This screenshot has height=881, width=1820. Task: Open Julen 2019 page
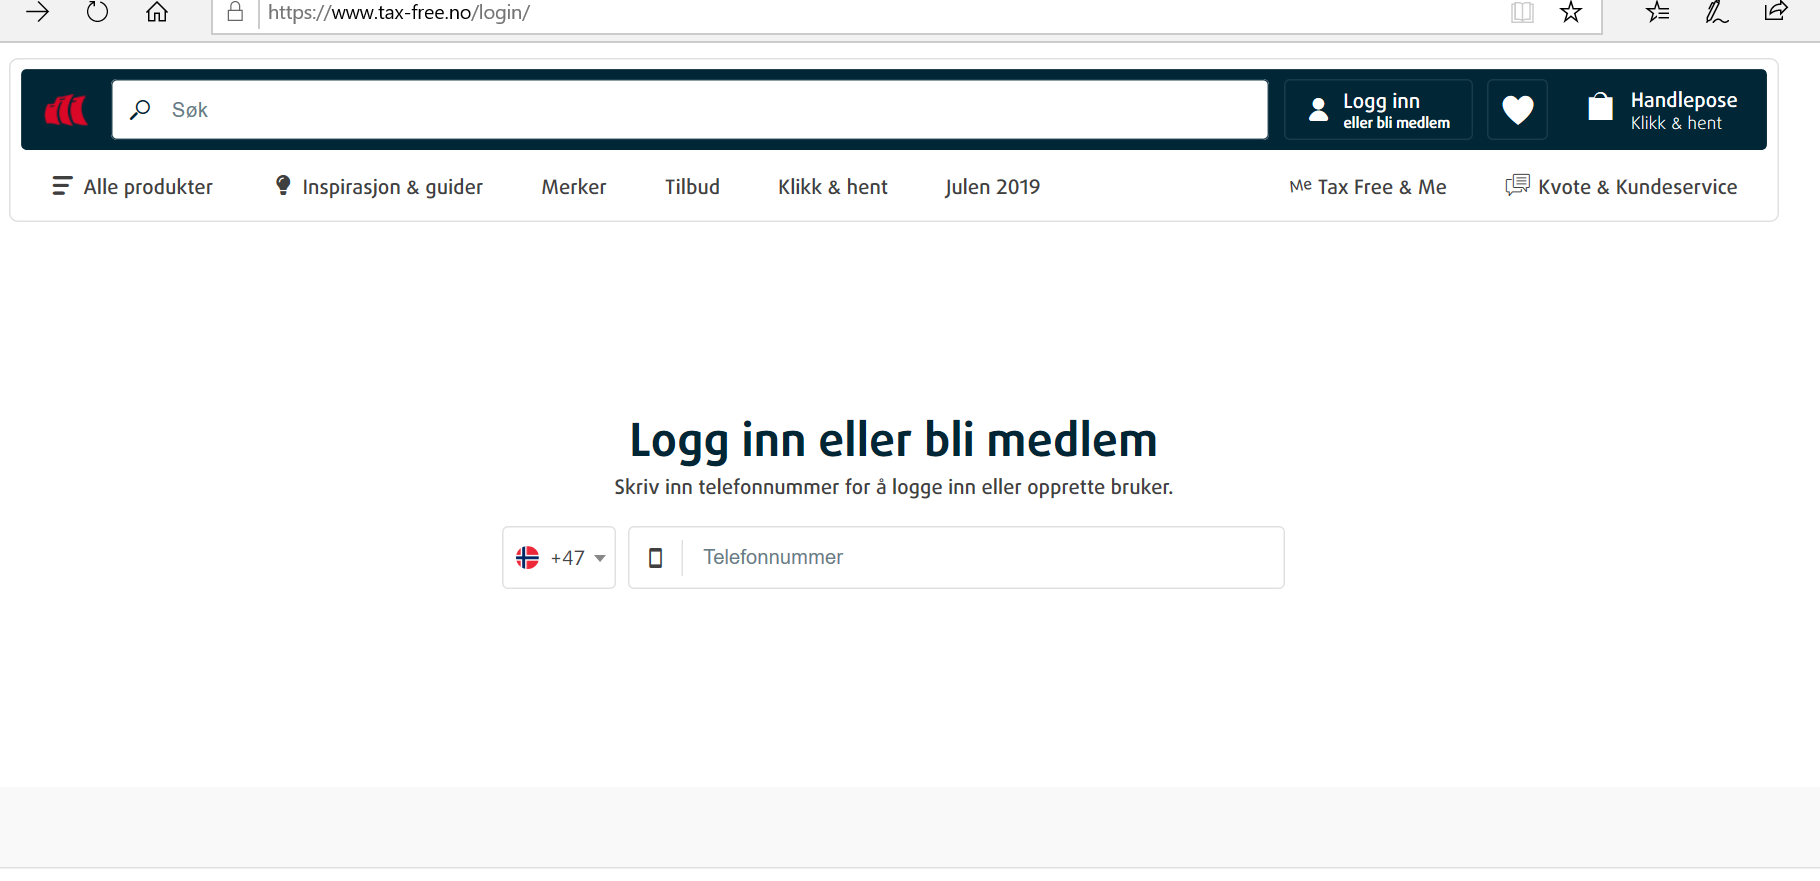992,187
